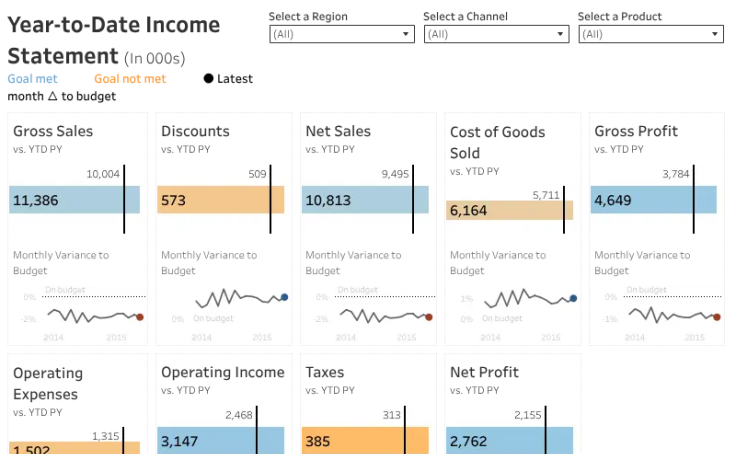The image size is (736, 454).
Task: Click the delta triangle symbol in the legend
Action: point(53,96)
